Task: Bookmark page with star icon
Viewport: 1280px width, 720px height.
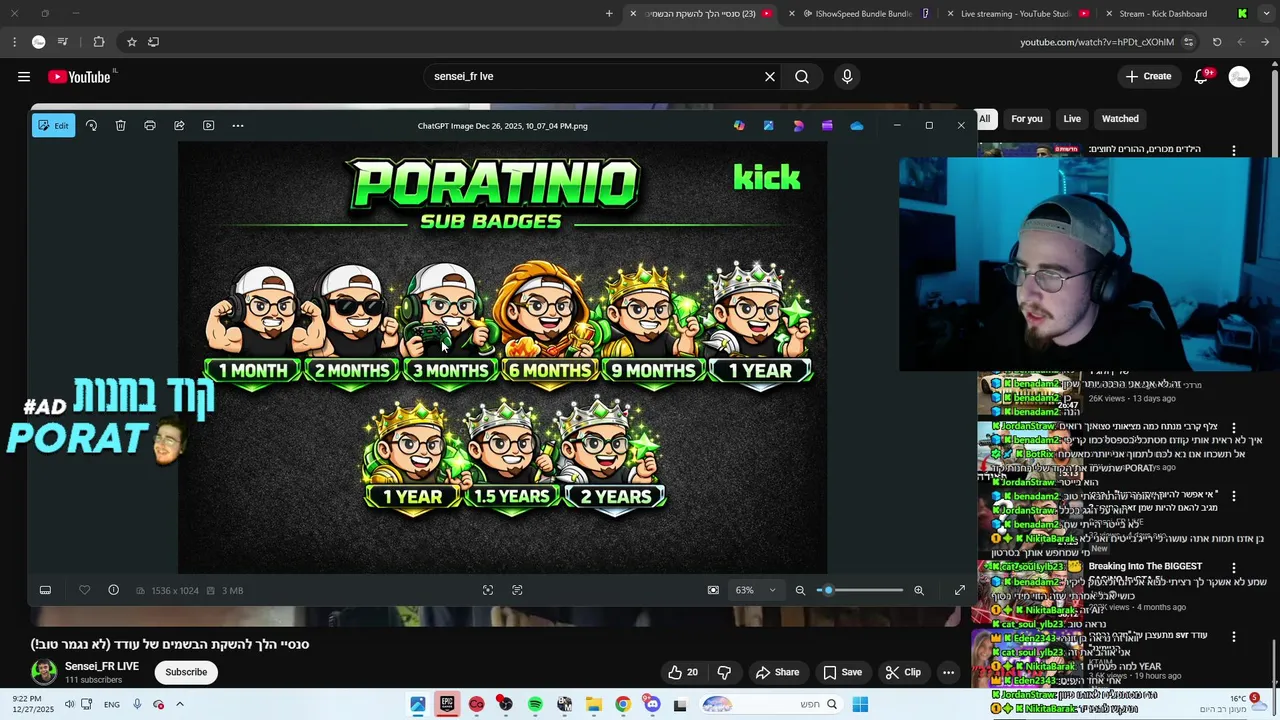Action: point(131,42)
